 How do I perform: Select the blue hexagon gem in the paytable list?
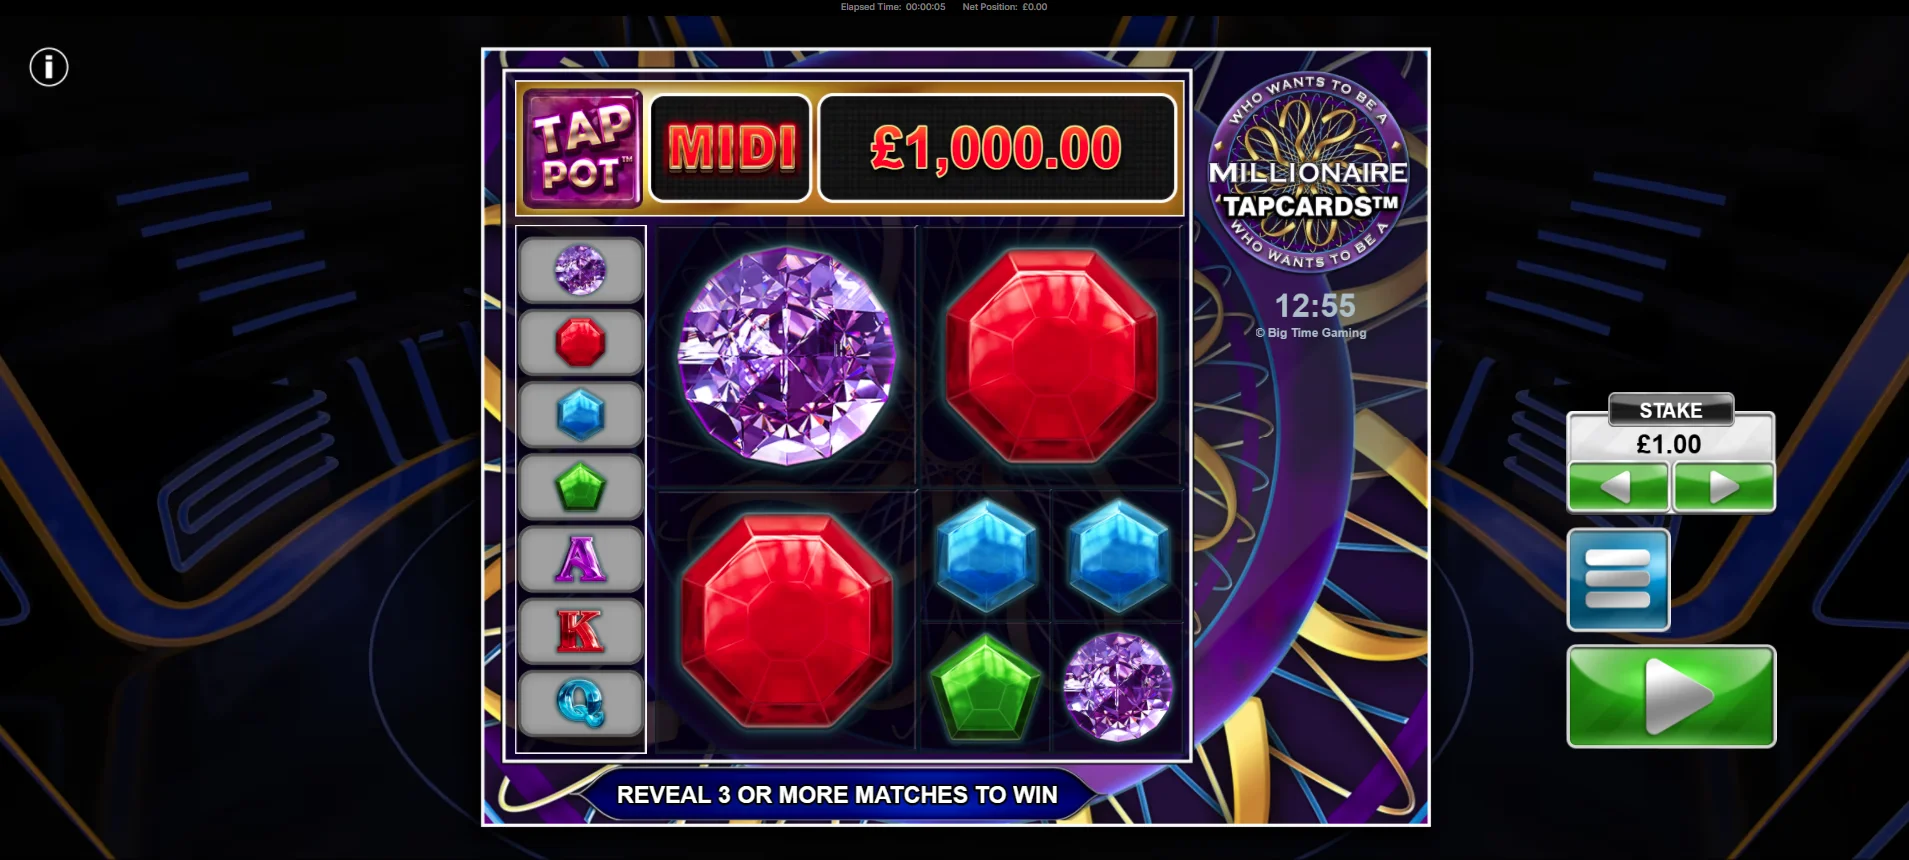(x=581, y=414)
